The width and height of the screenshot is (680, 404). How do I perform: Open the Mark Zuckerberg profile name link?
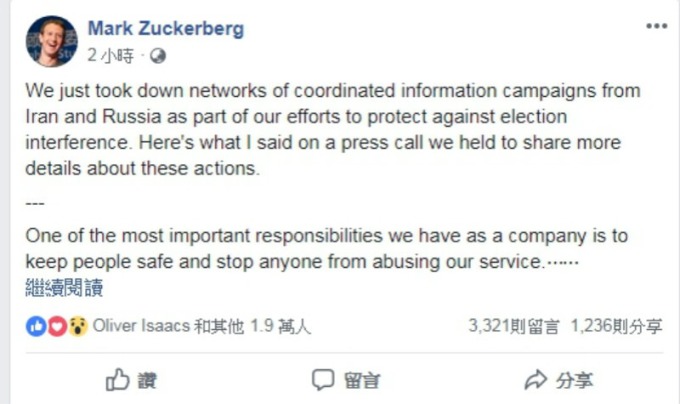165,28
